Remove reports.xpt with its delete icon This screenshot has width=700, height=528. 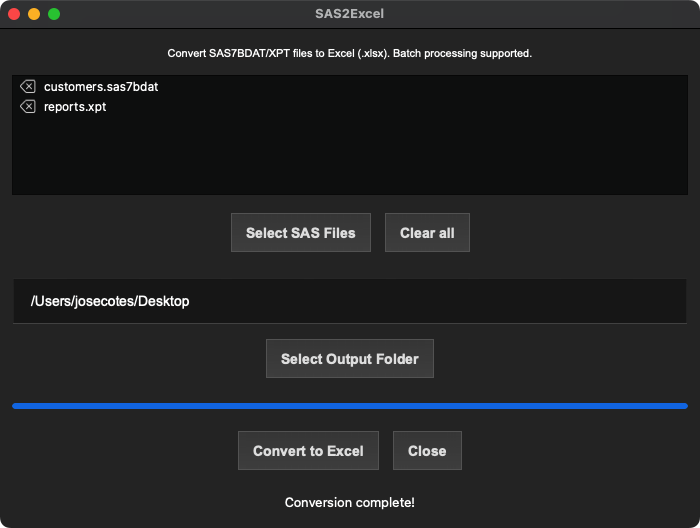[28, 107]
